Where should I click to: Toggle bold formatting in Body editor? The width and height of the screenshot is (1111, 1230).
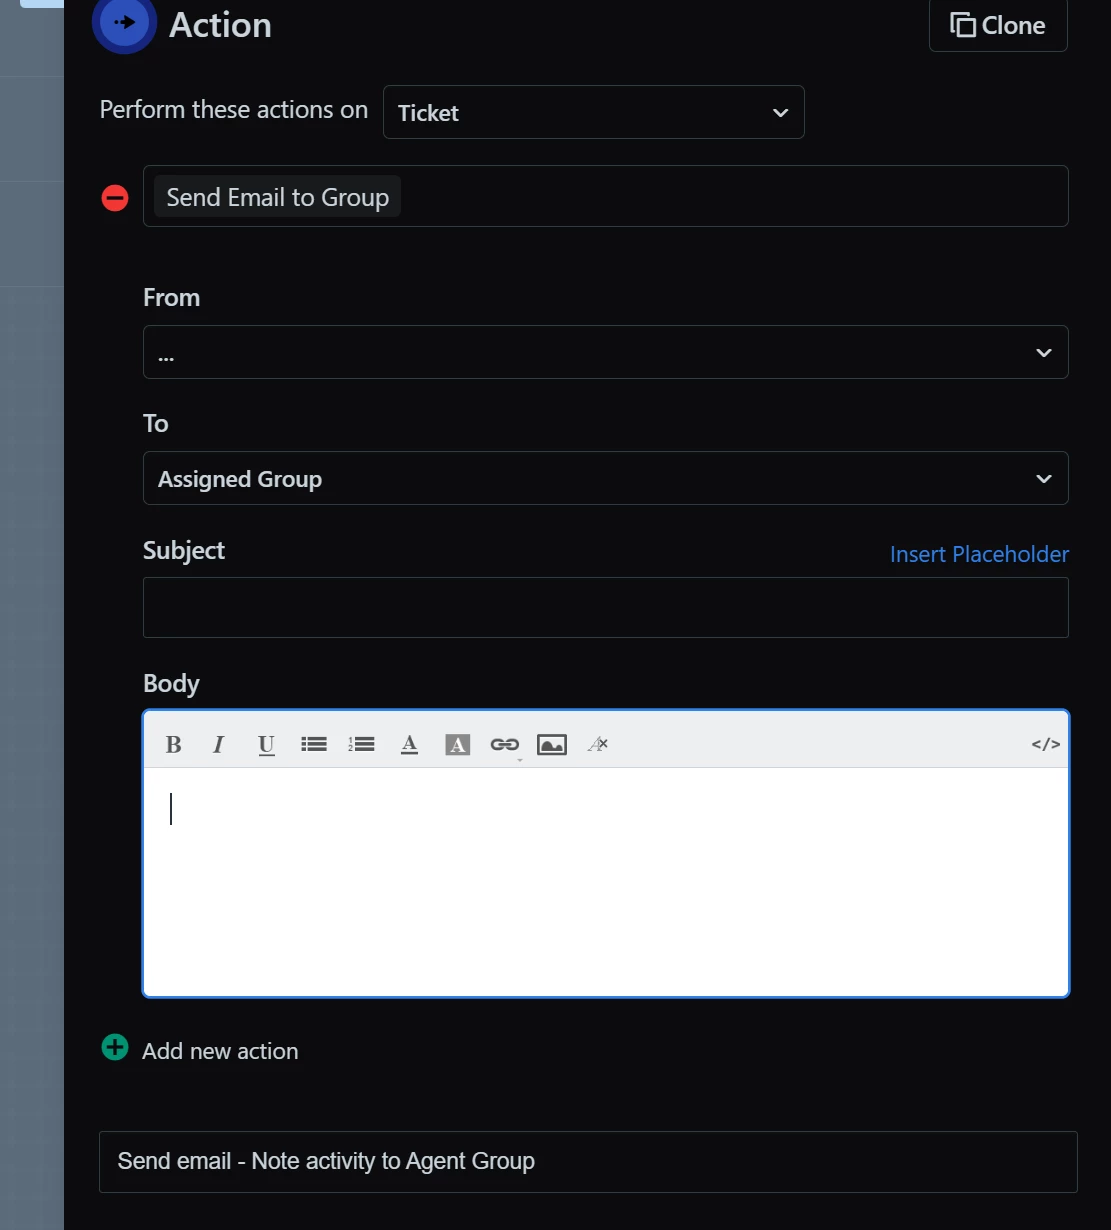click(174, 744)
